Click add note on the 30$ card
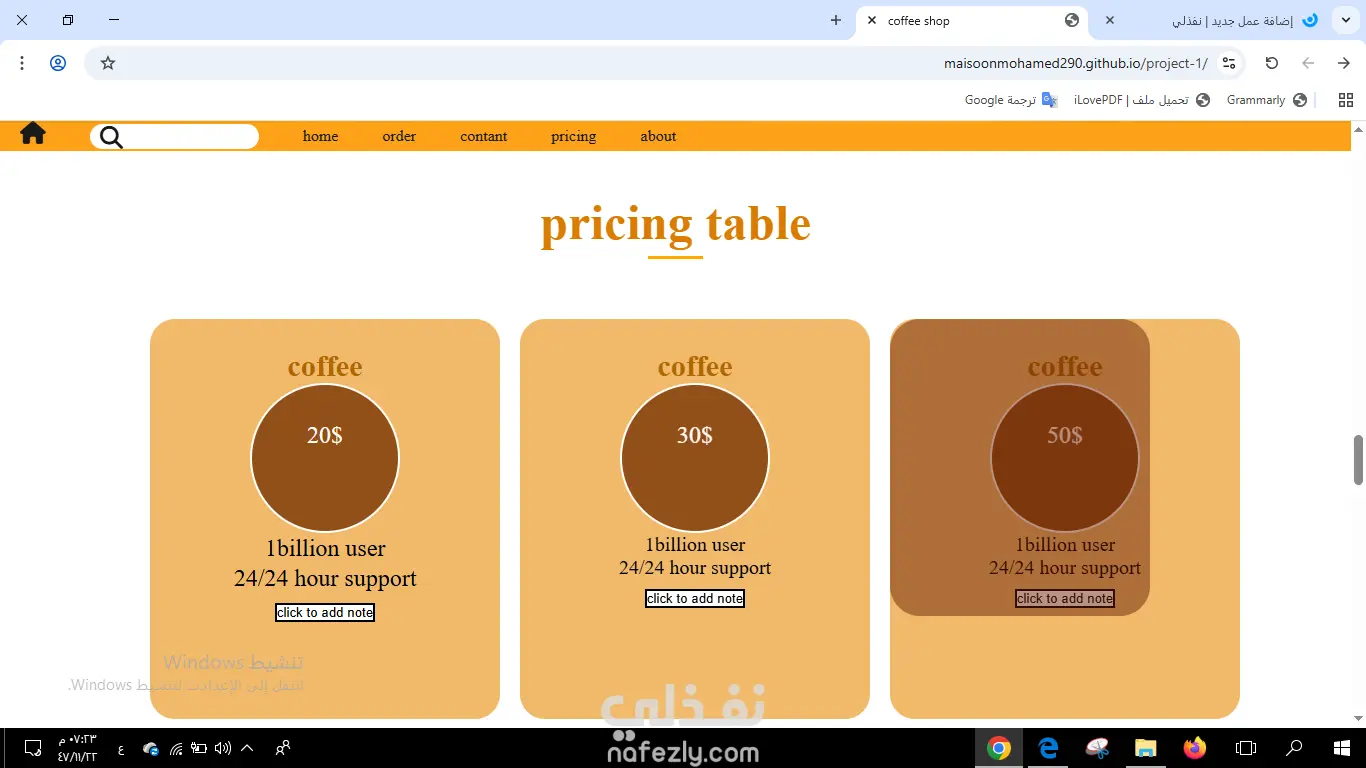This screenshot has height=768, width=1366. 695,598
